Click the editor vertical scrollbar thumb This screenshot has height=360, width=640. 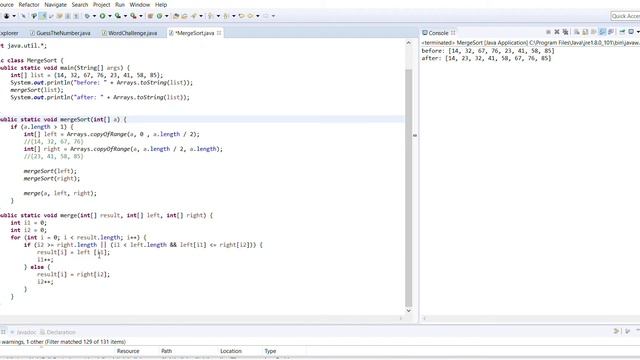409,188
